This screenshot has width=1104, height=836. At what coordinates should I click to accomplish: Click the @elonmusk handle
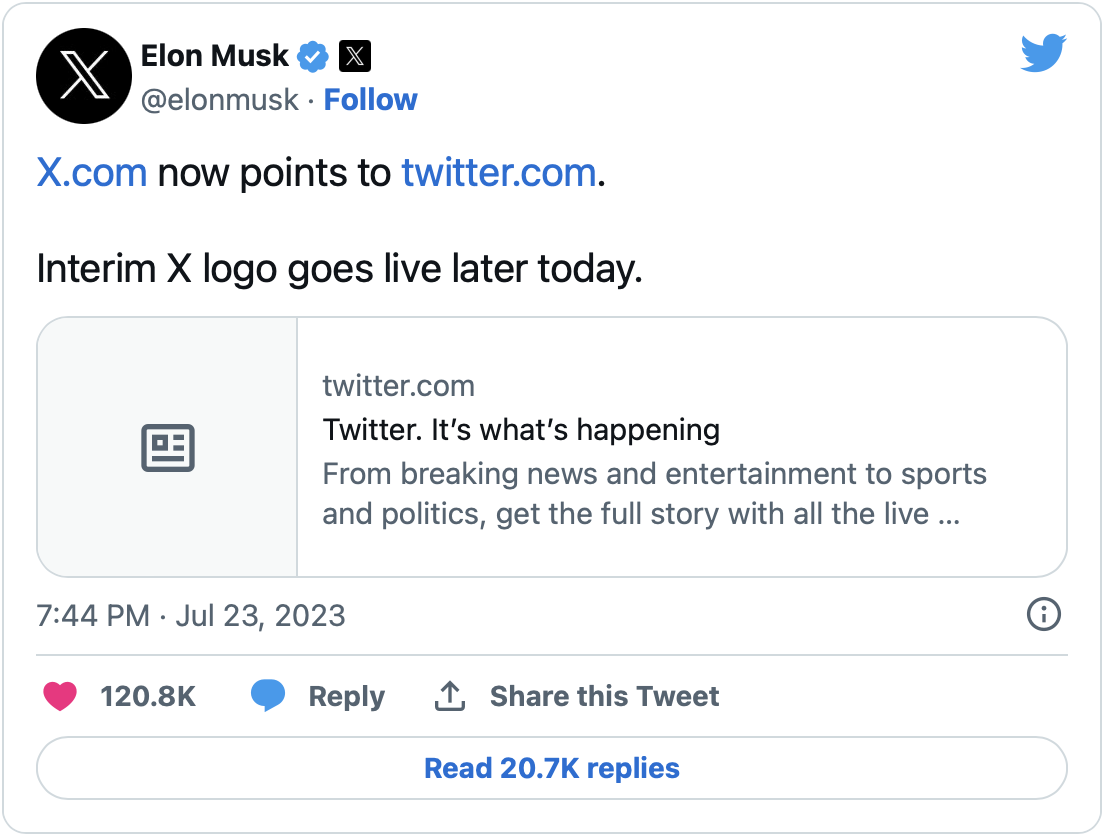[220, 100]
